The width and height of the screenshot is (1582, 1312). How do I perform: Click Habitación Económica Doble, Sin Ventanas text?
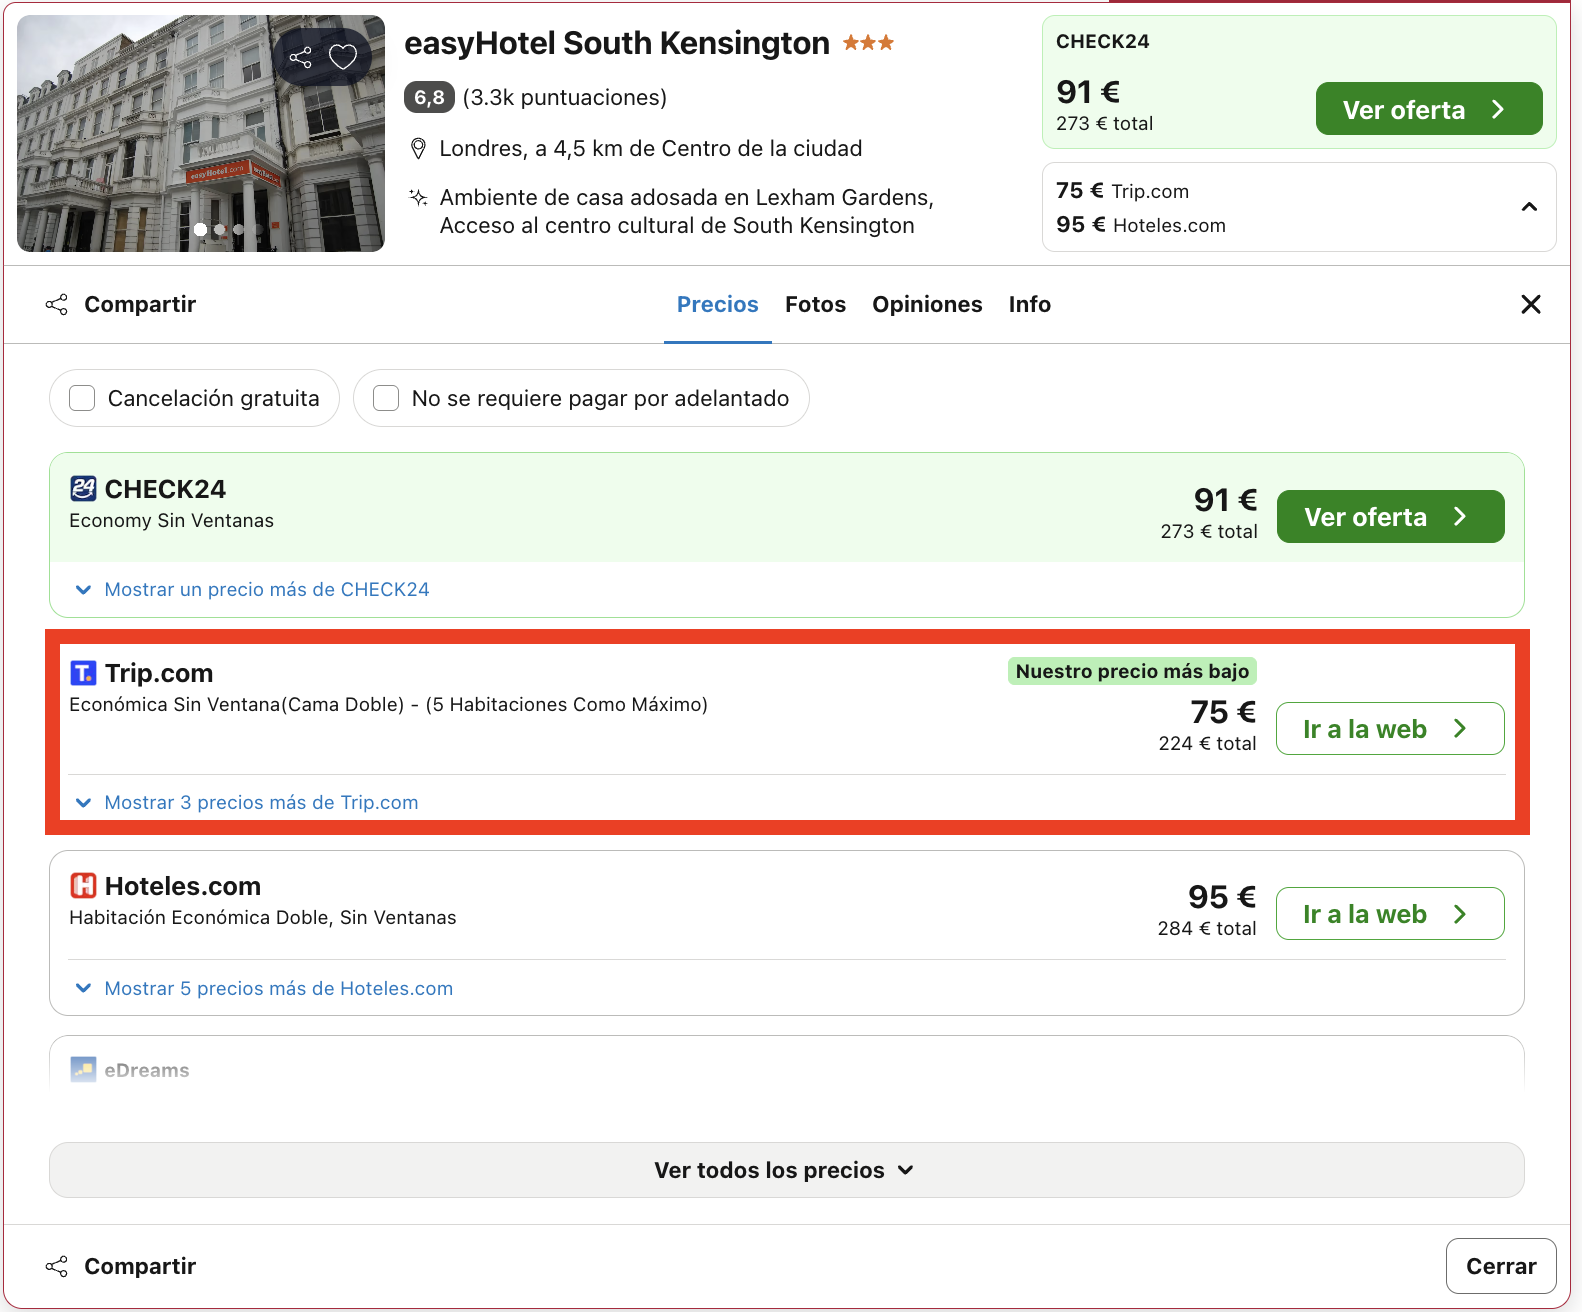pyautogui.click(x=263, y=917)
